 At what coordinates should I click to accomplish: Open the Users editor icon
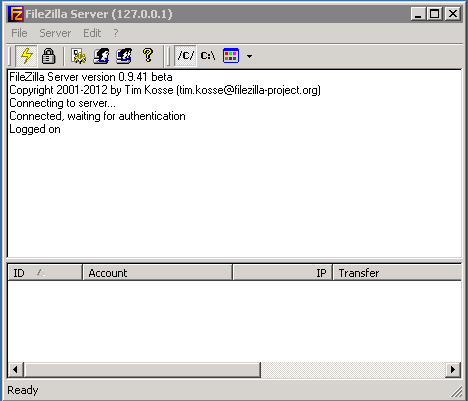(x=101, y=56)
